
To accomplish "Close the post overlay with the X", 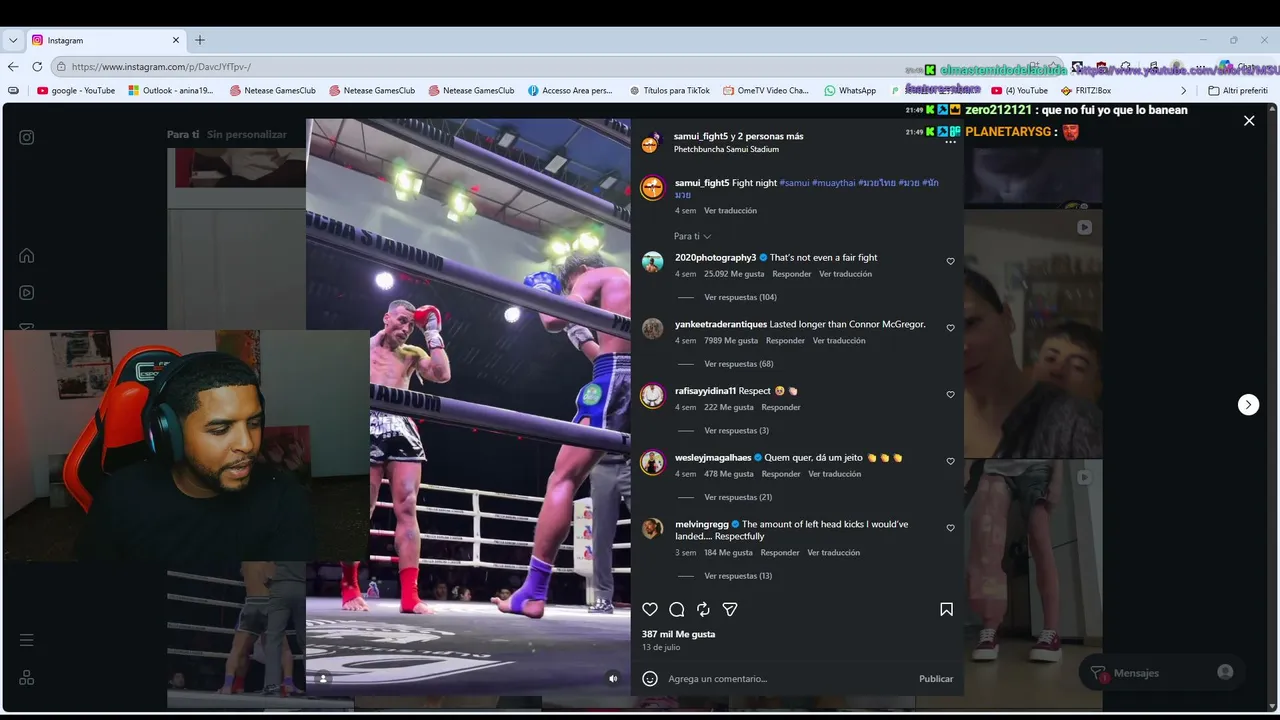I will pyautogui.click(x=1249, y=121).
